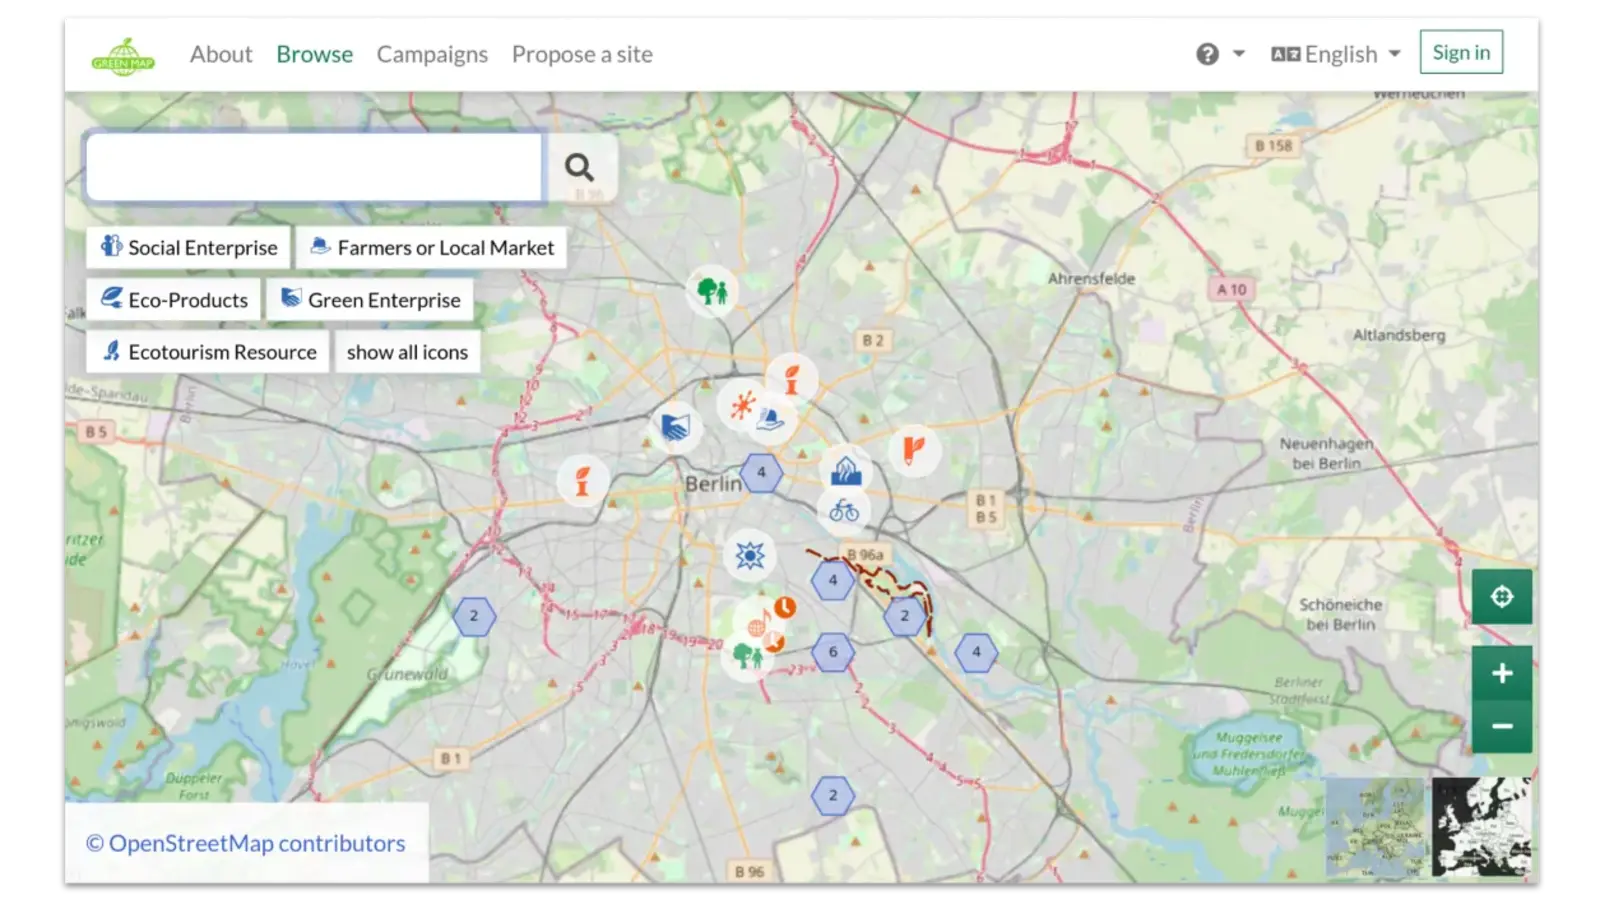Viewport: 1600px width, 900px height.
Task: Zoom out with the minus button
Action: (x=1501, y=726)
